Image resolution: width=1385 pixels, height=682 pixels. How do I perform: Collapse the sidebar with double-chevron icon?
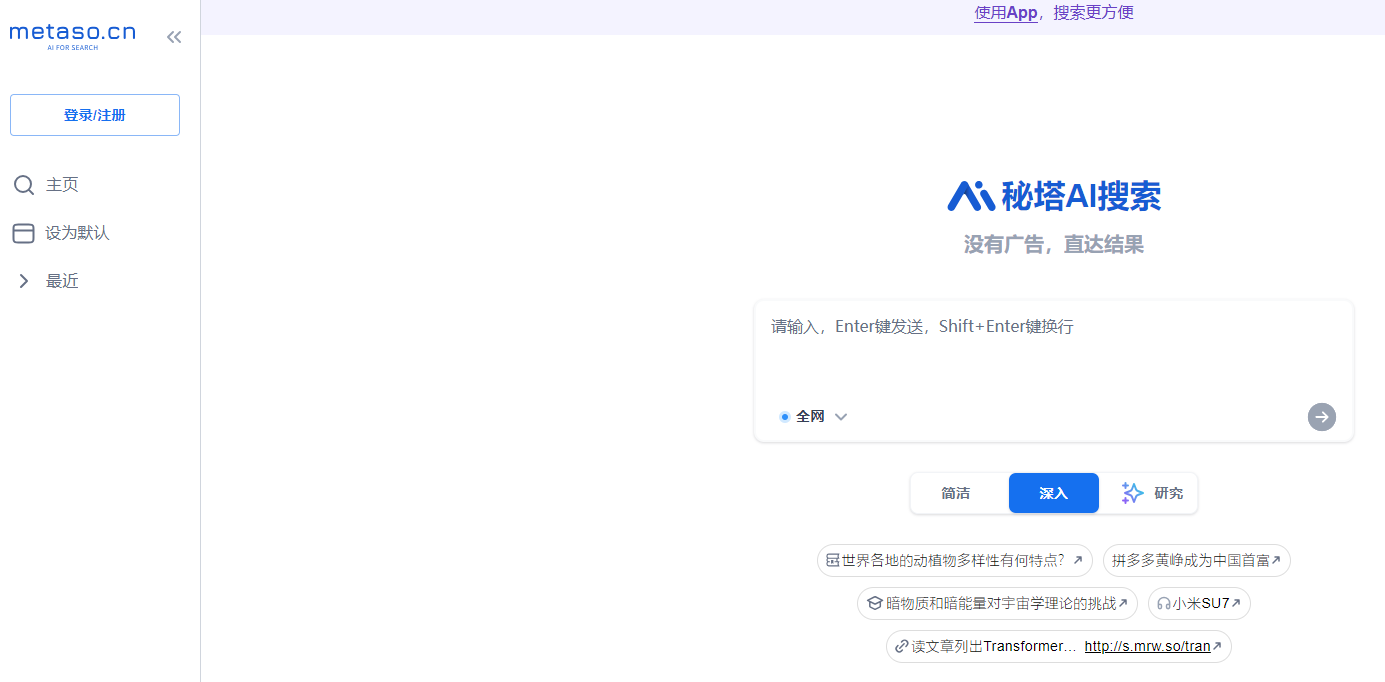pos(174,37)
